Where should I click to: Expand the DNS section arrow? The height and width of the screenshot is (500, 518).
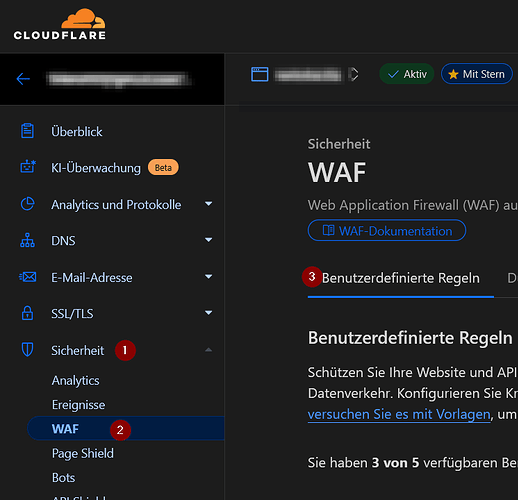click(209, 240)
